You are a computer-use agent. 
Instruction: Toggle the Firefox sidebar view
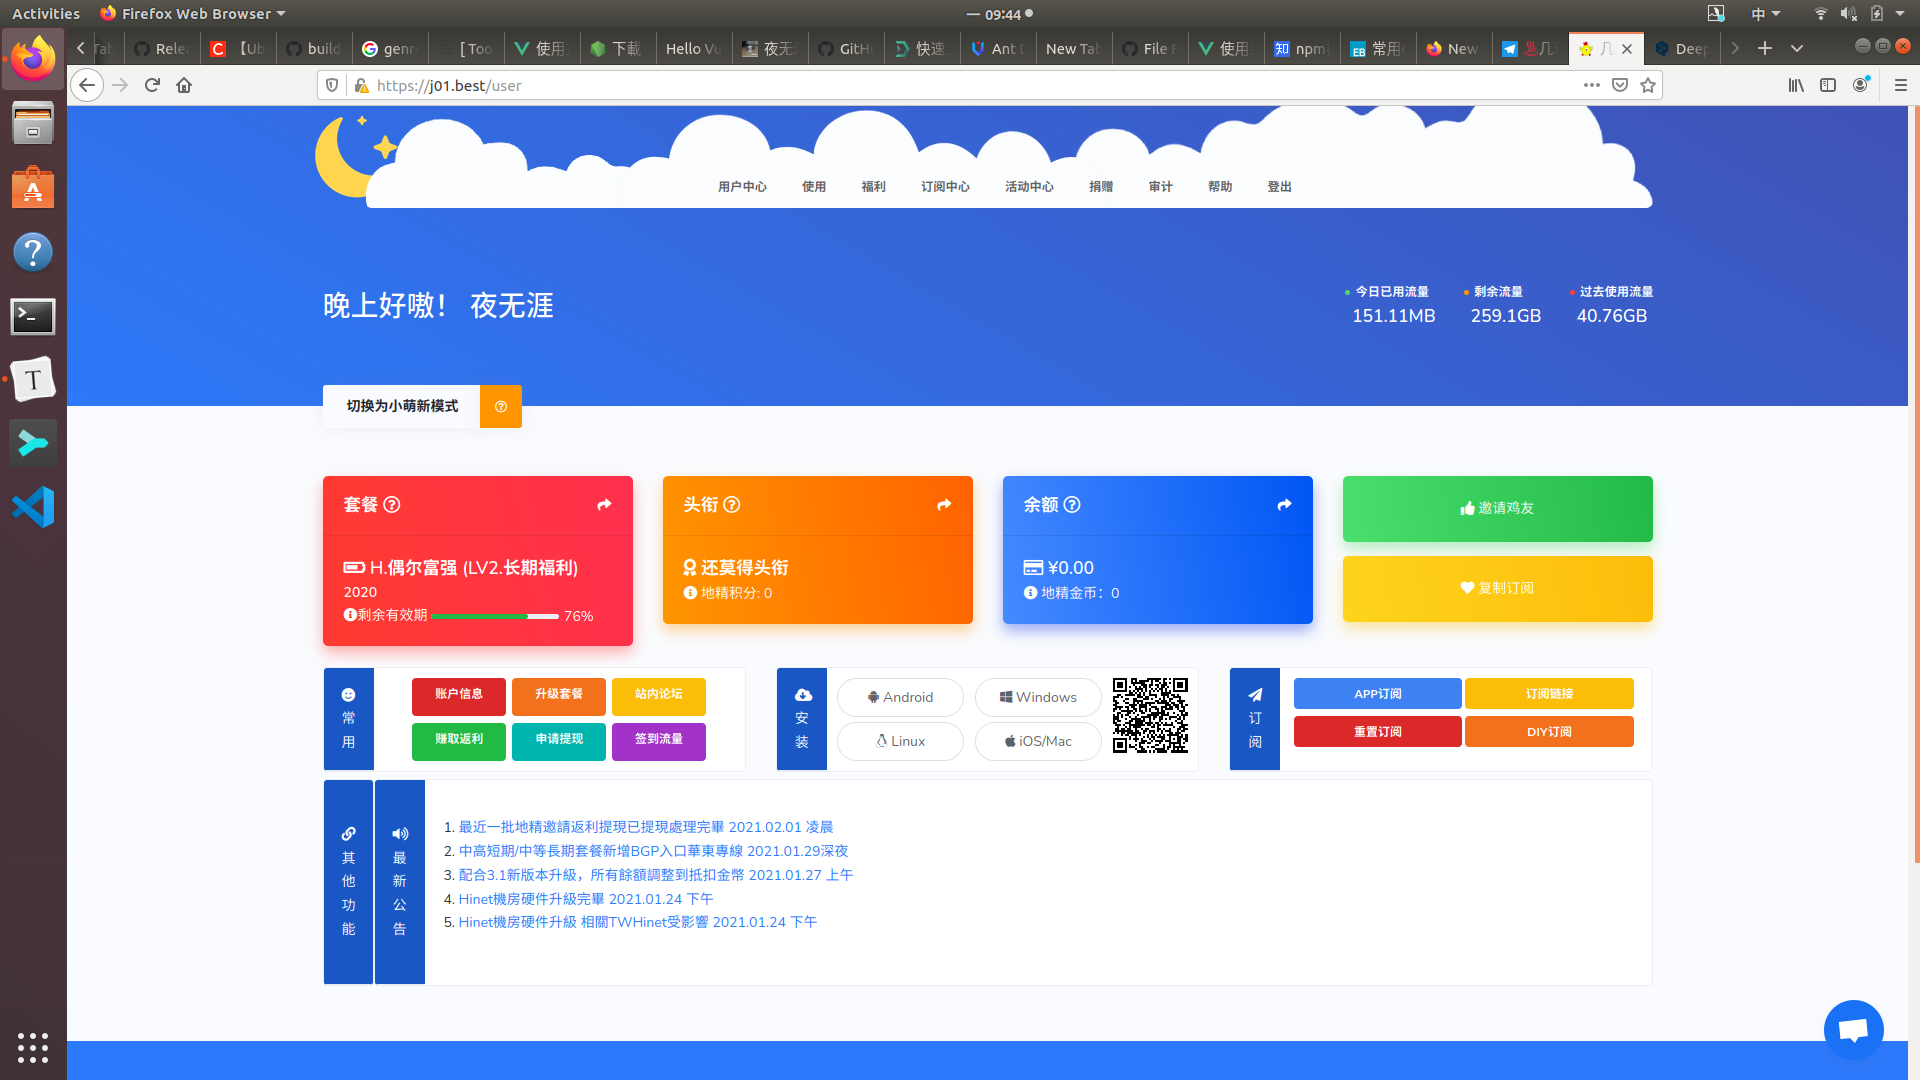(1828, 85)
